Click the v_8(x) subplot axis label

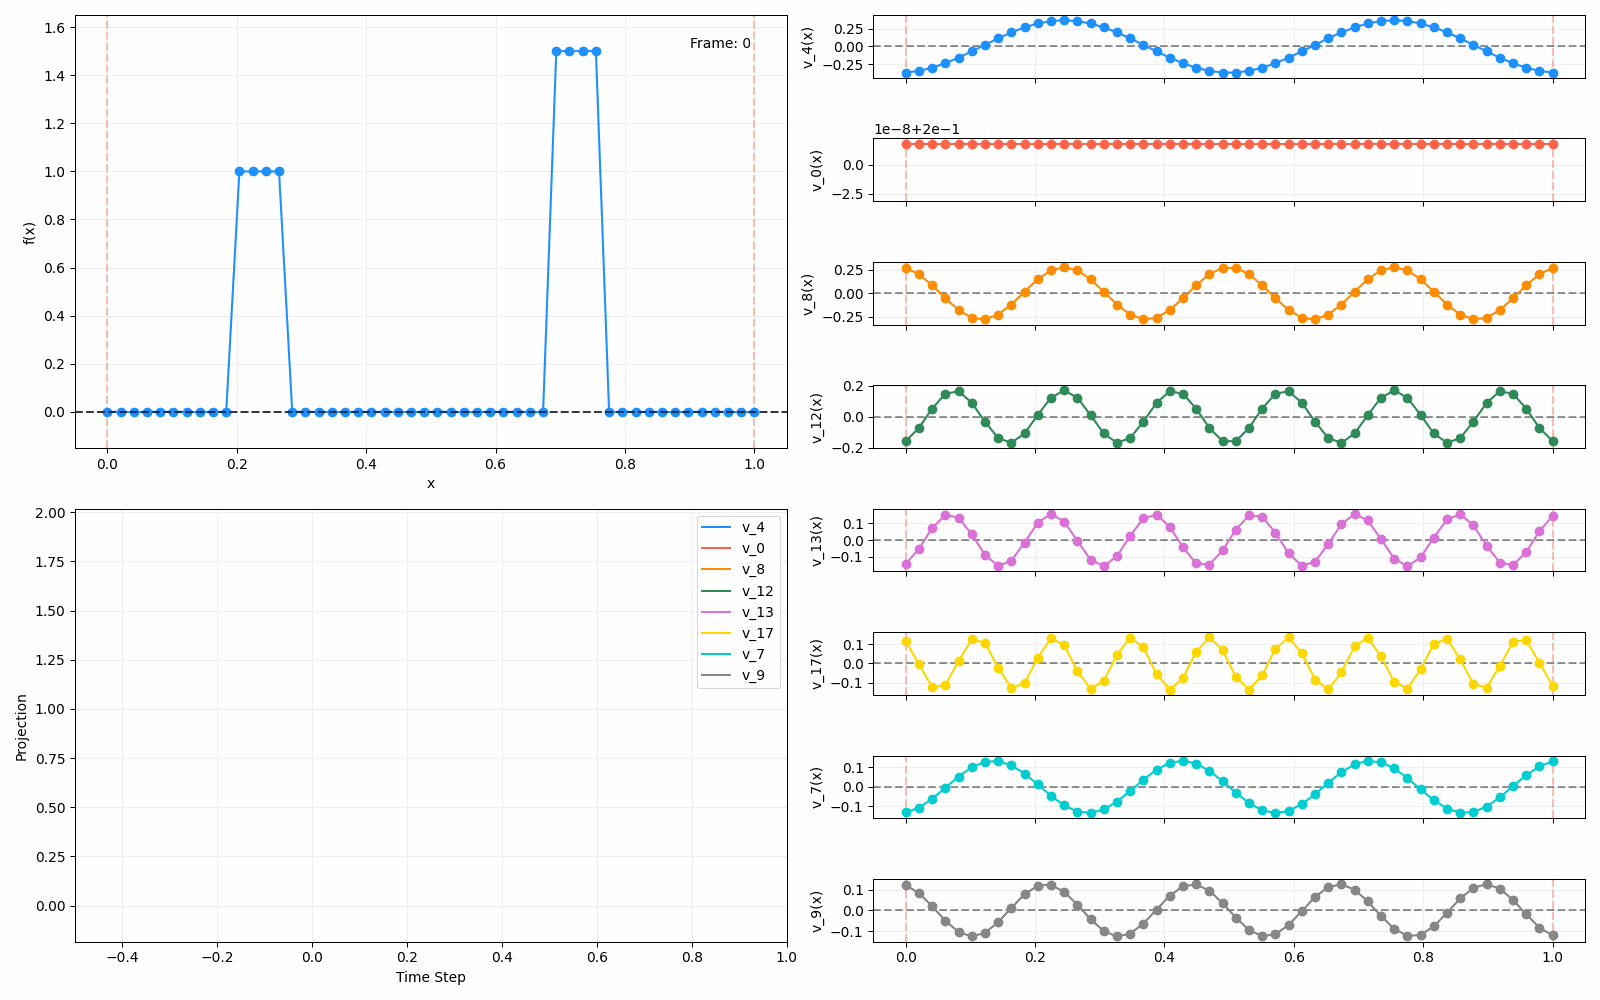coord(808,294)
